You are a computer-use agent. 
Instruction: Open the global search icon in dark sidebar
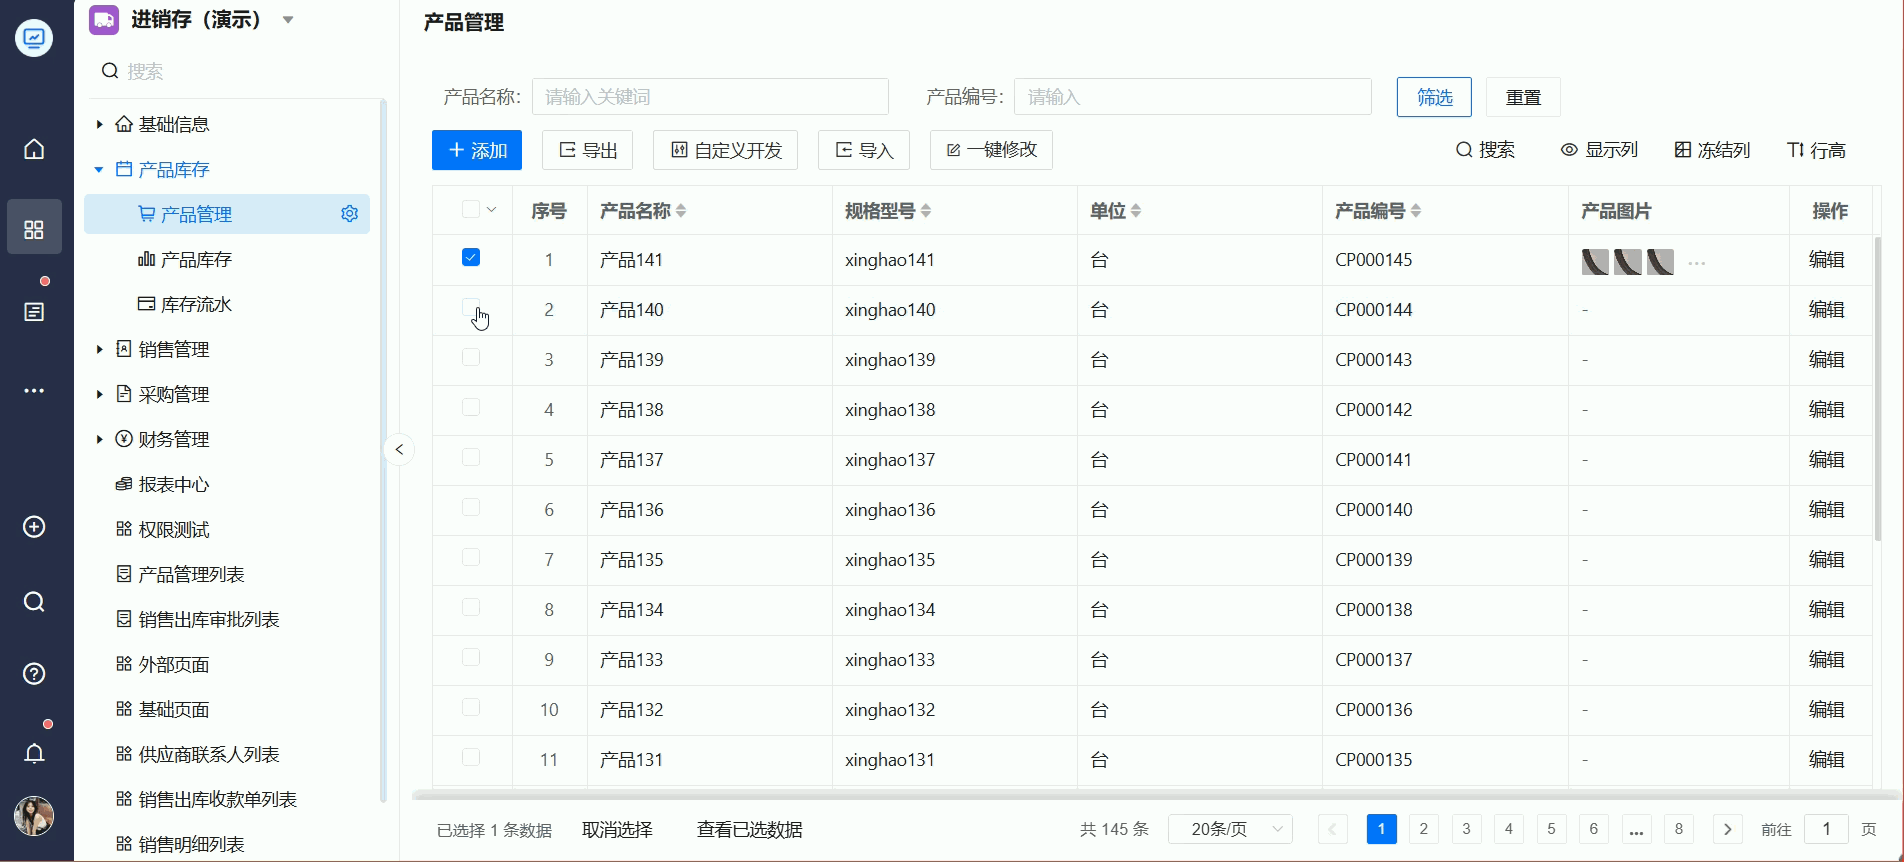(x=34, y=602)
